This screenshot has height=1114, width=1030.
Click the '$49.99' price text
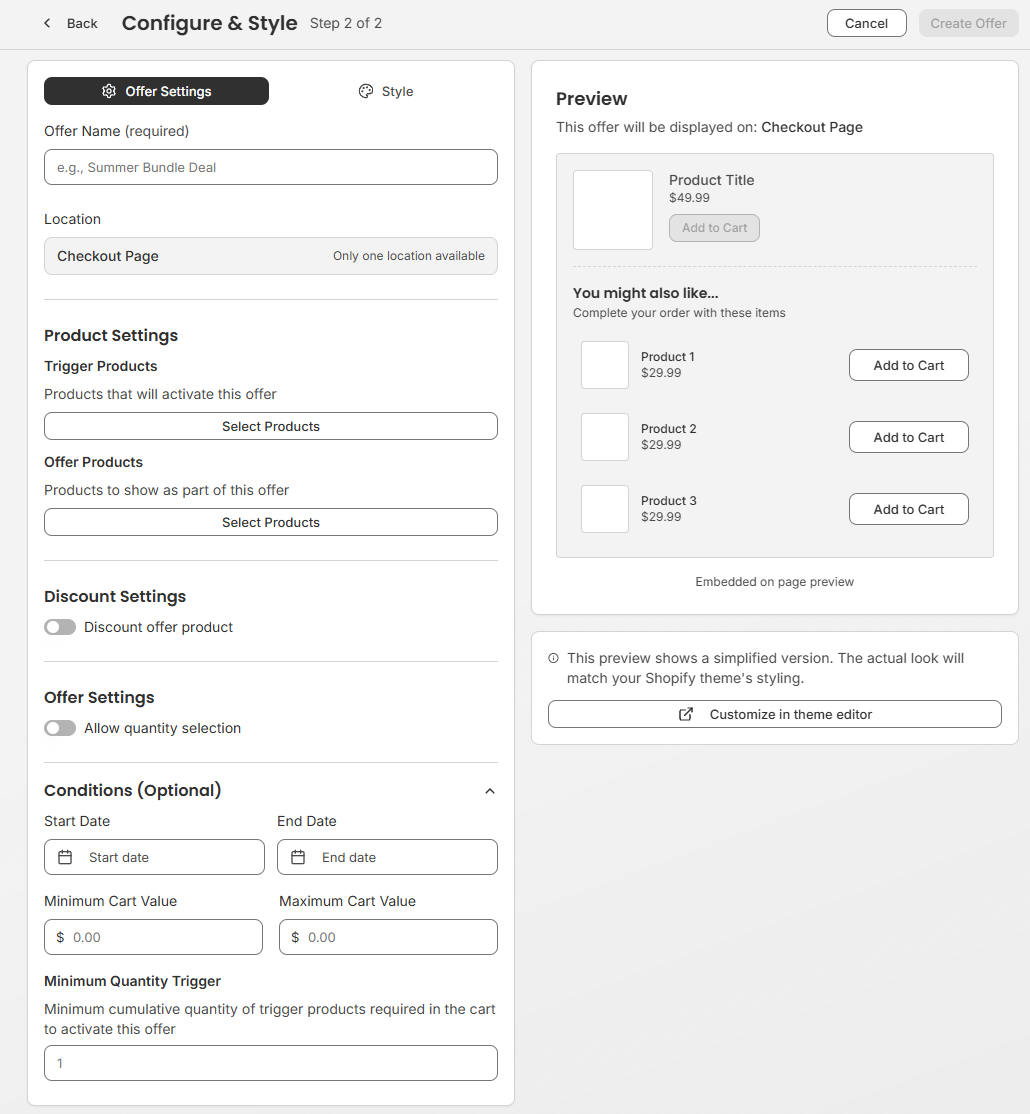pyautogui.click(x=689, y=198)
